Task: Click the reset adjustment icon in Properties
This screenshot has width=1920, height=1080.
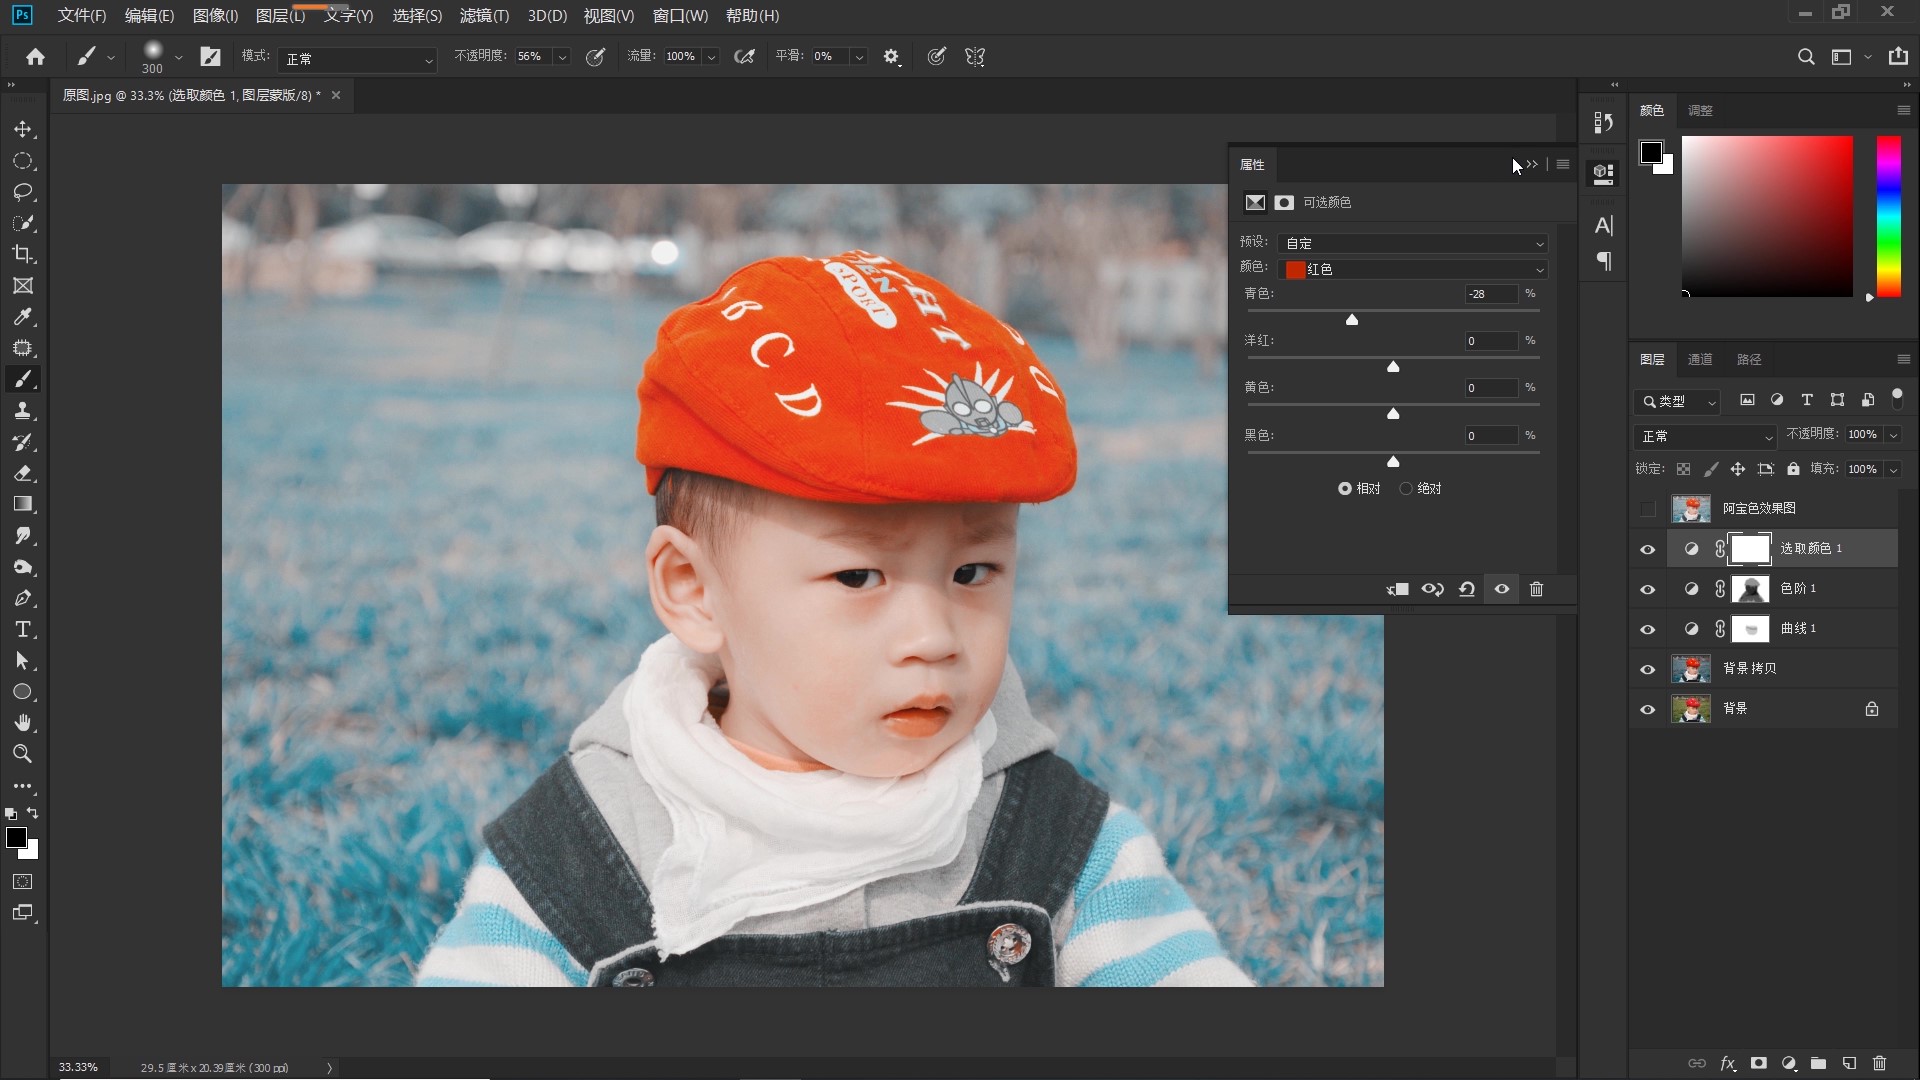Action: click(x=1467, y=590)
